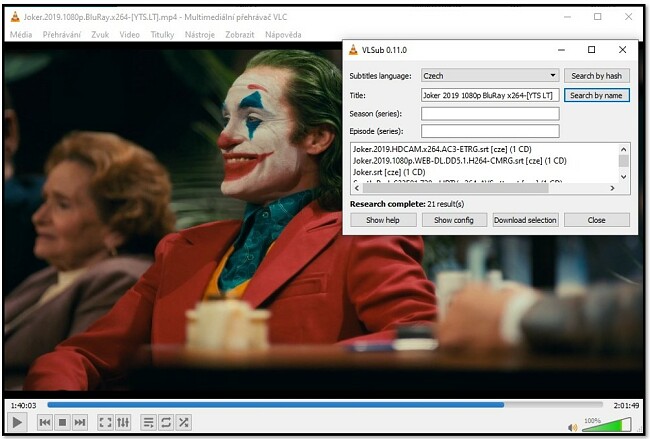This screenshot has height=439, width=650.
Task: Adjust the volume slider at 100%
Action: click(607, 425)
